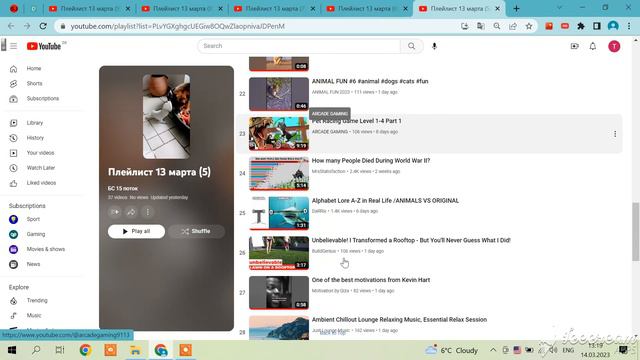Viewport: 640px width, 360px height.
Task: Open Kevin Hart motivations video title
Action: click(371, 280)
